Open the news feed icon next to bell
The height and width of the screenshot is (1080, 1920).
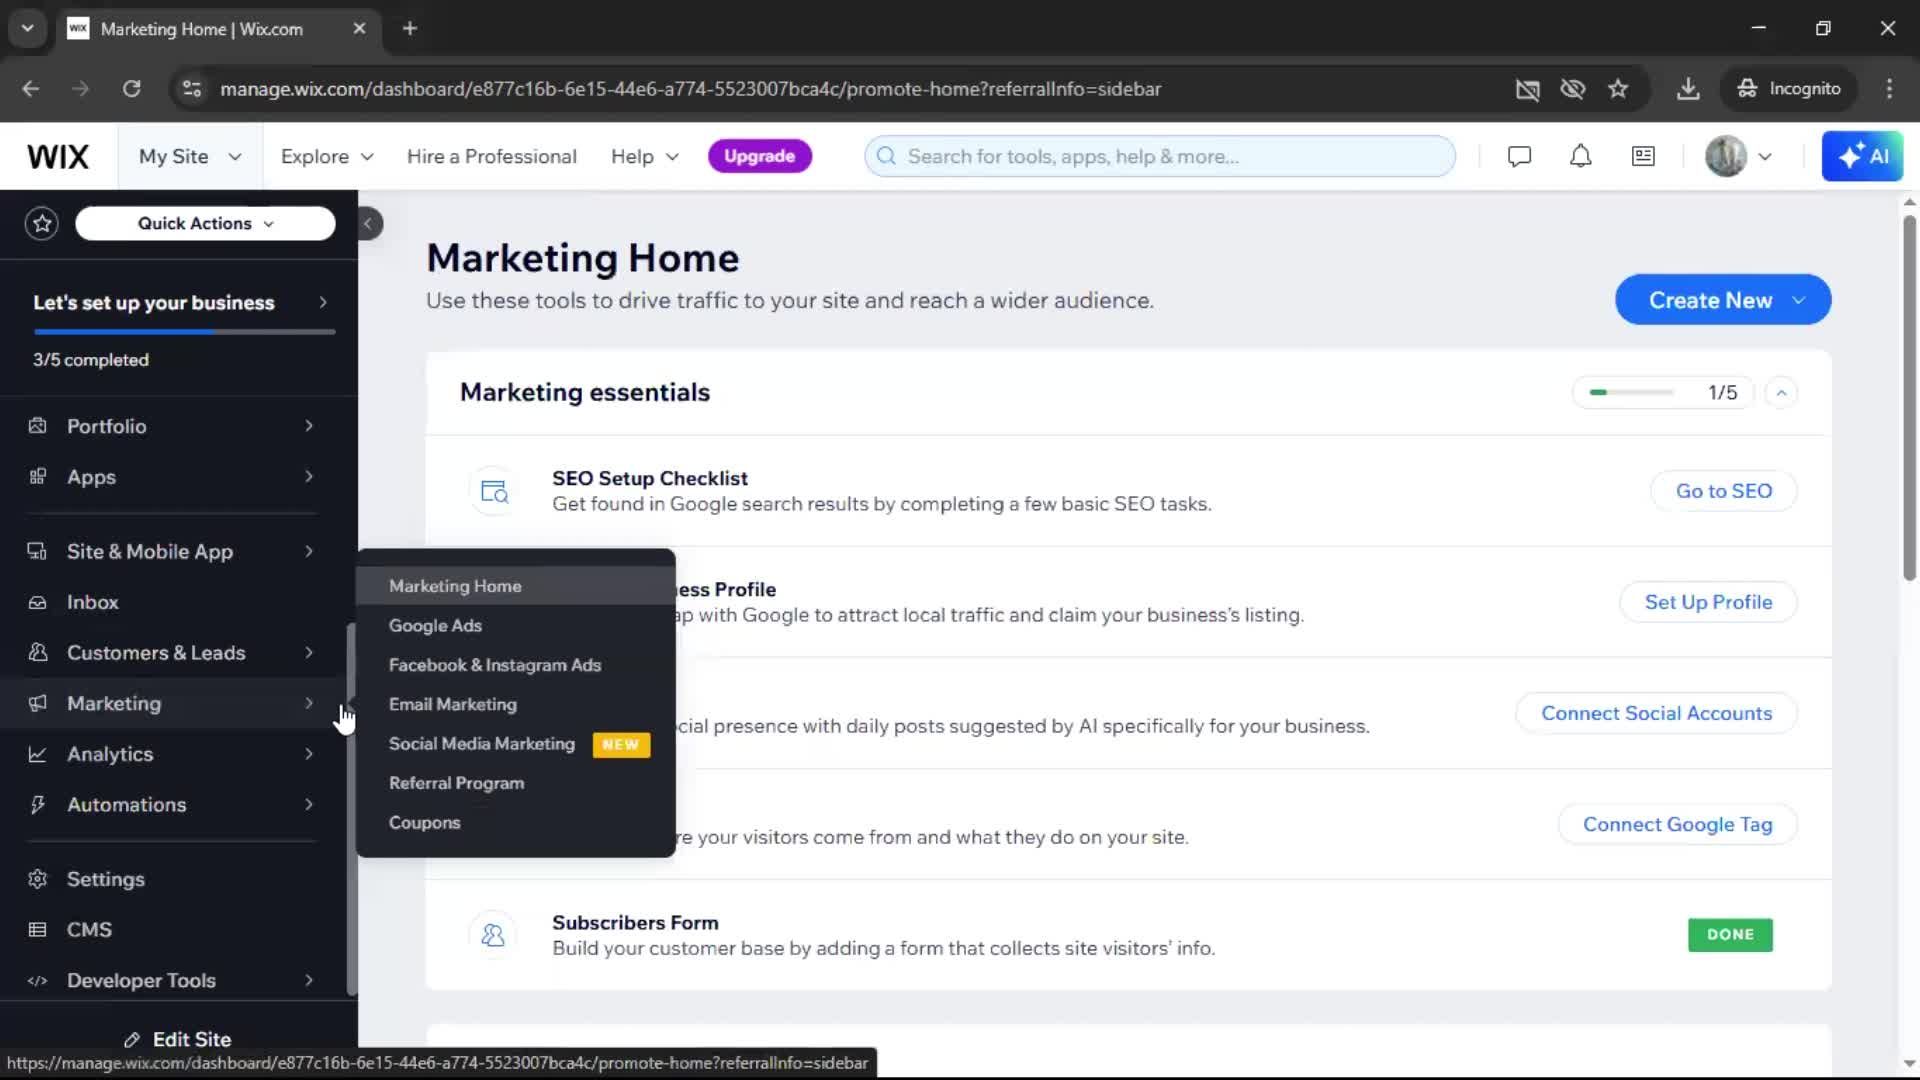pyautogui.click(x=1643, y=157)
